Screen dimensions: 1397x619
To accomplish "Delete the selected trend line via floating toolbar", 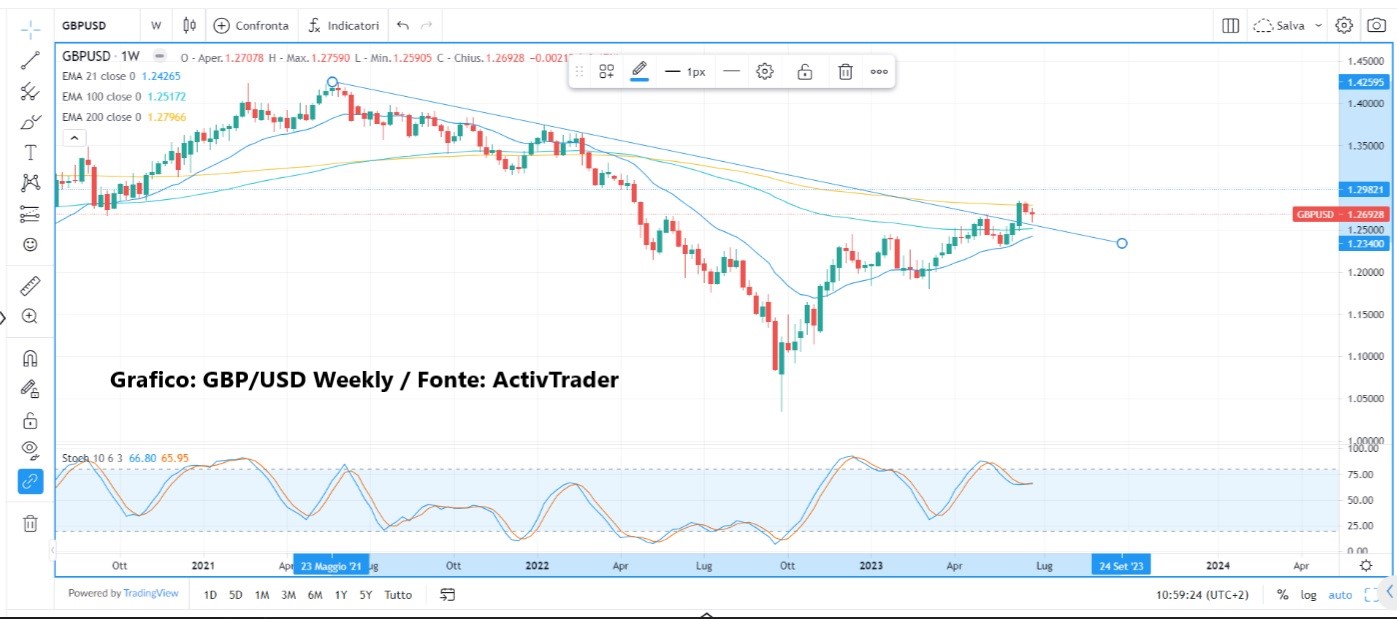I will pyautogui.click(x=845, y=71).
